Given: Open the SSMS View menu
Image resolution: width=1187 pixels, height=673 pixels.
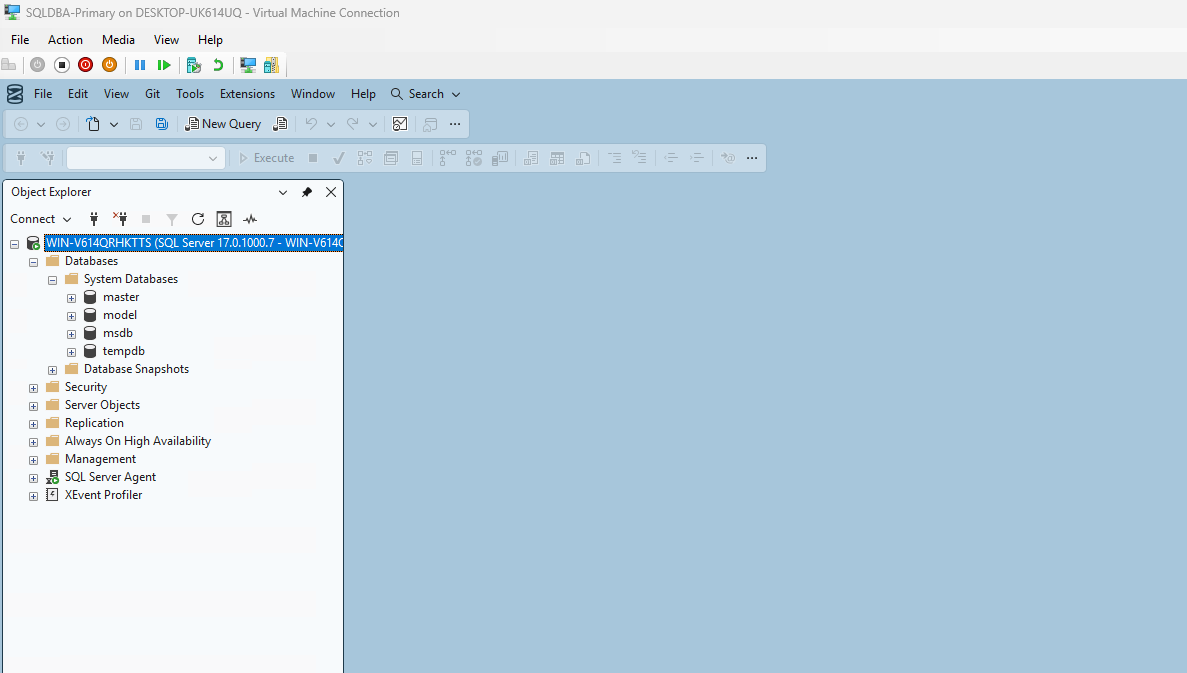Looking at the screenshot, I should point(117,94).
